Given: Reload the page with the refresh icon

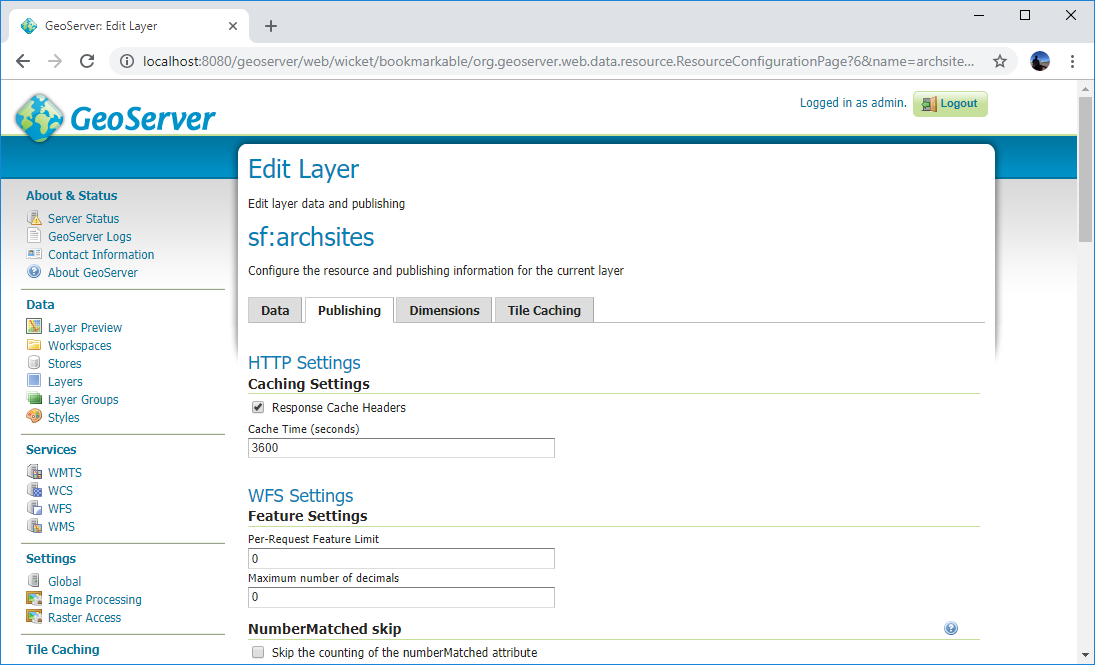Looking at the screenshot, I should click(87, 61).
